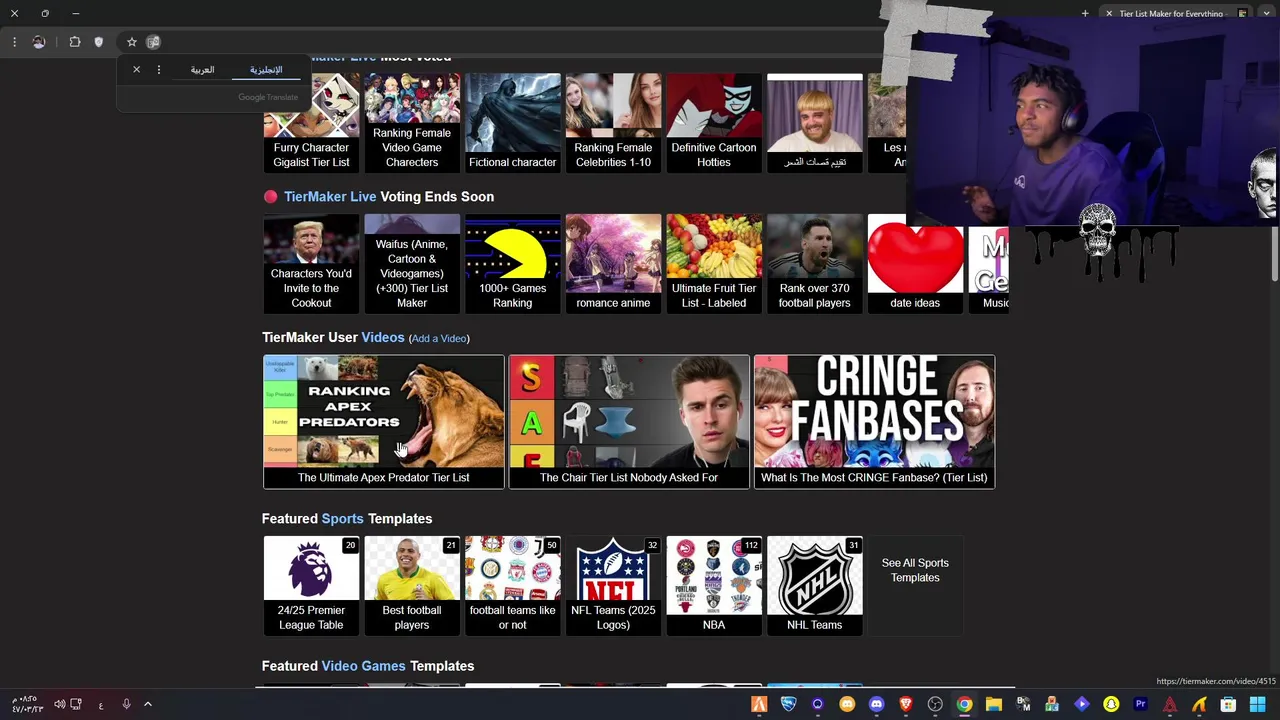Select the العربية tab in Translate popup
The width and height of the screenshot is (1280, 720).
(x=203, y=70)
